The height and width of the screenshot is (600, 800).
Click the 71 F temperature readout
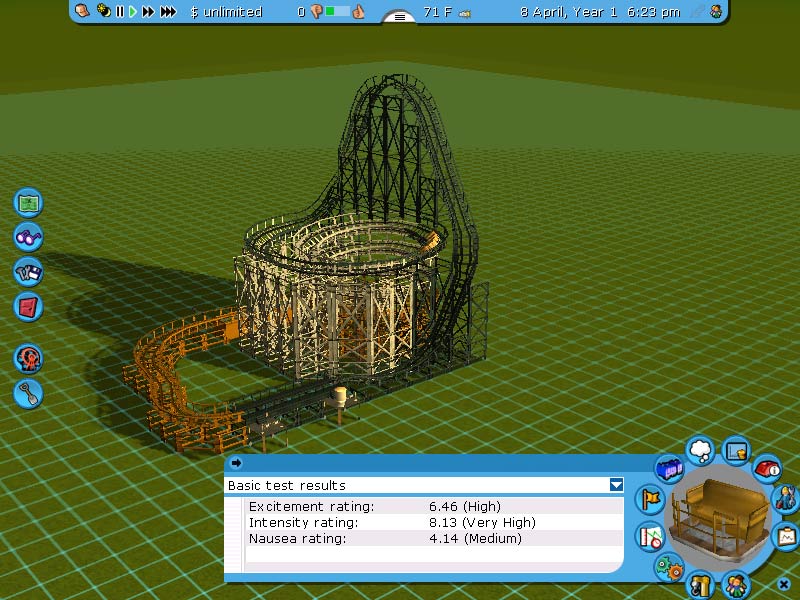(x=438, y=12)
